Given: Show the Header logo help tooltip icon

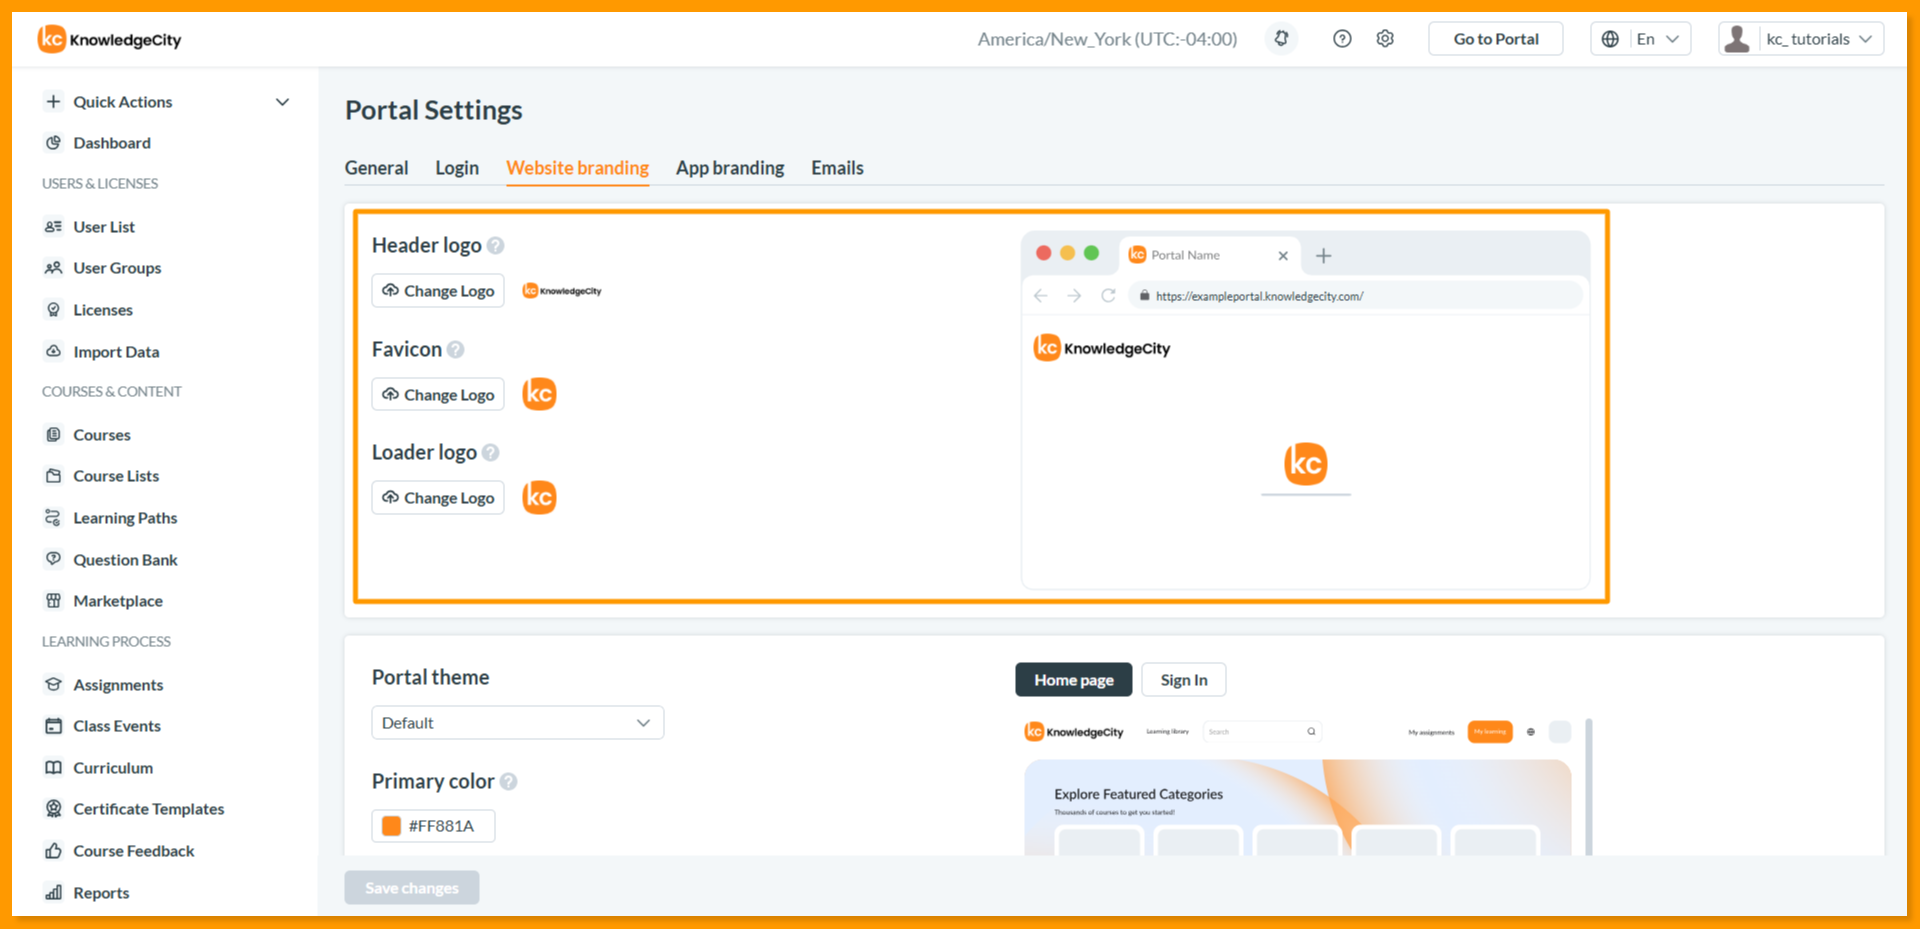Looking at the screenshot, I should 496,246.
